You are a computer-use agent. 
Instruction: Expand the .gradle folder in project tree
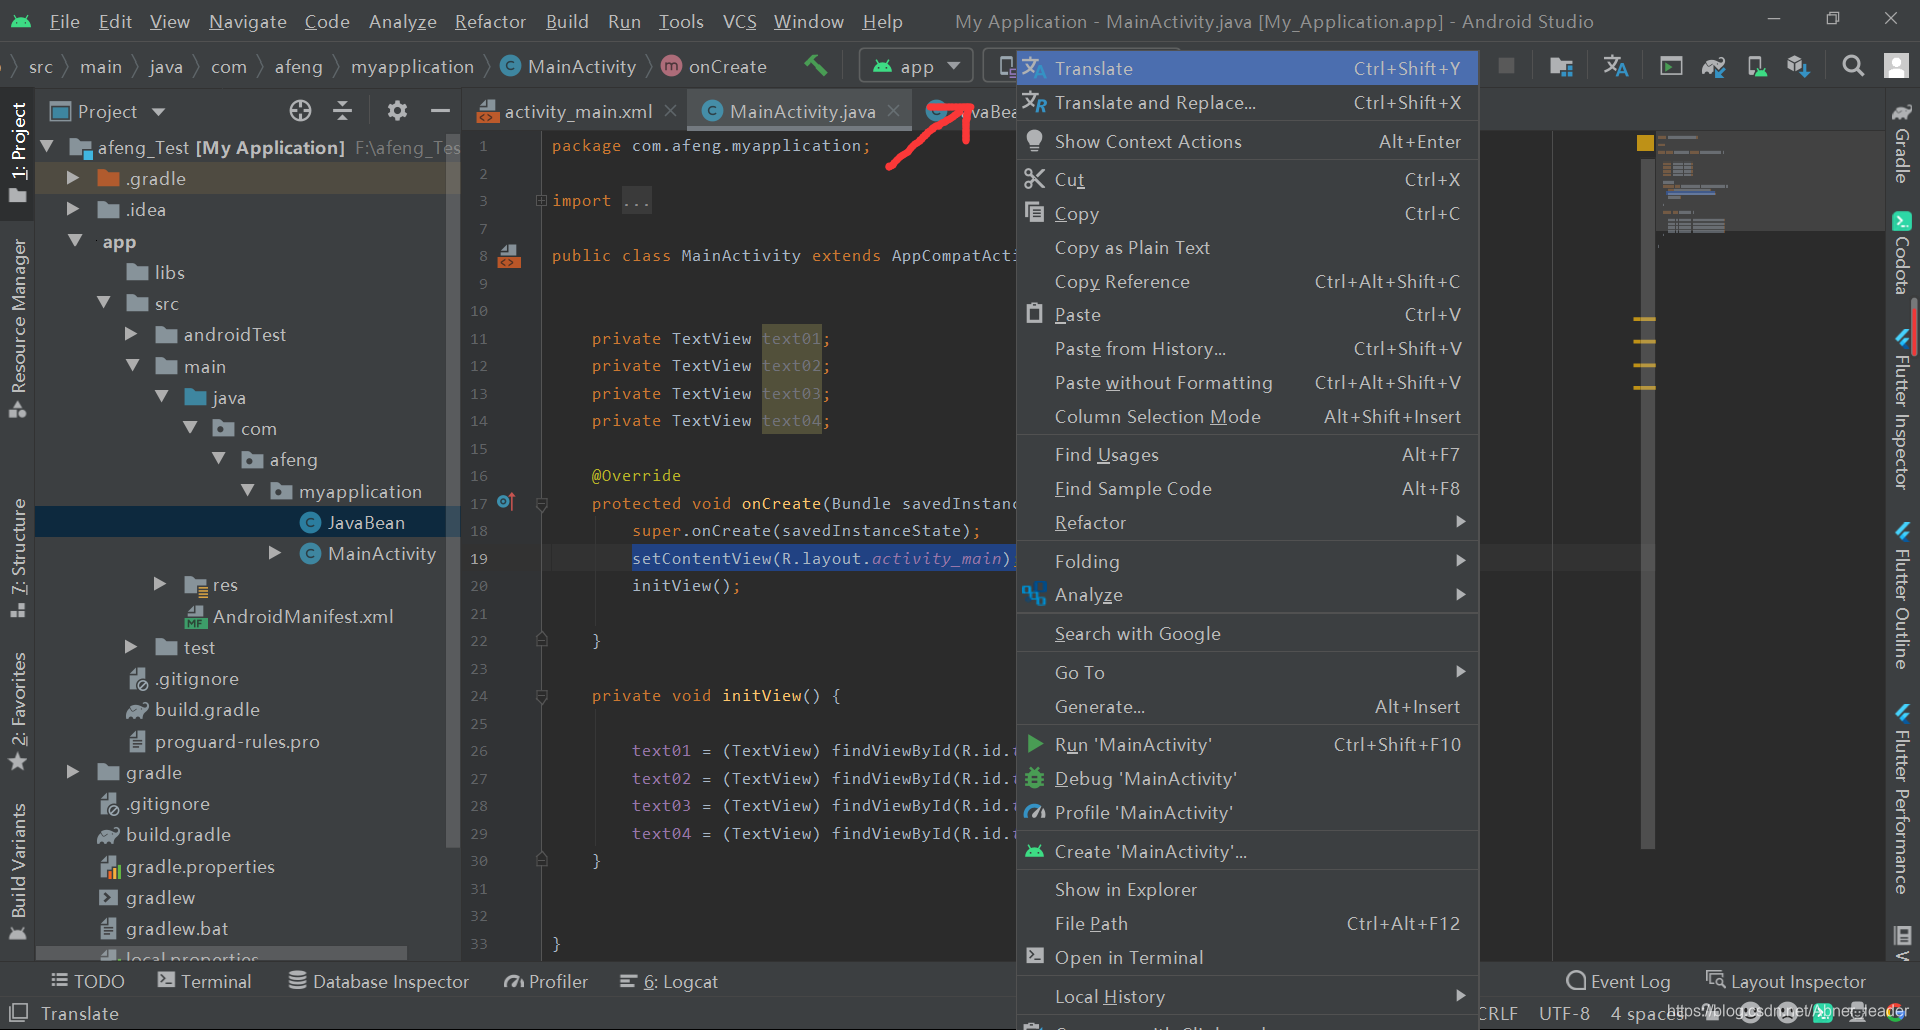coord(72,178)
